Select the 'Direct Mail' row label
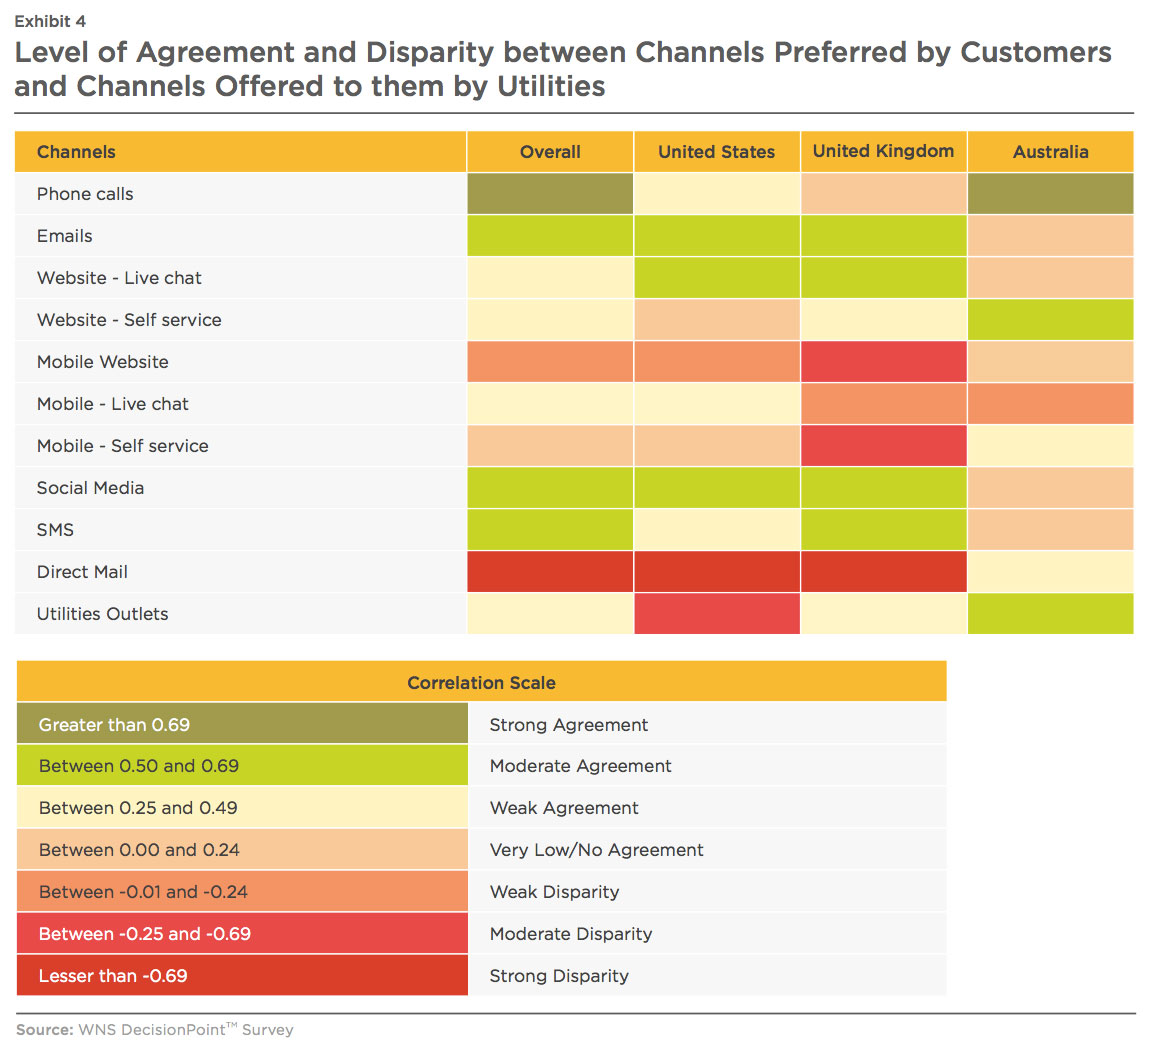Viewport: 1150px width, 1050px height. click(x=82, y=572)
